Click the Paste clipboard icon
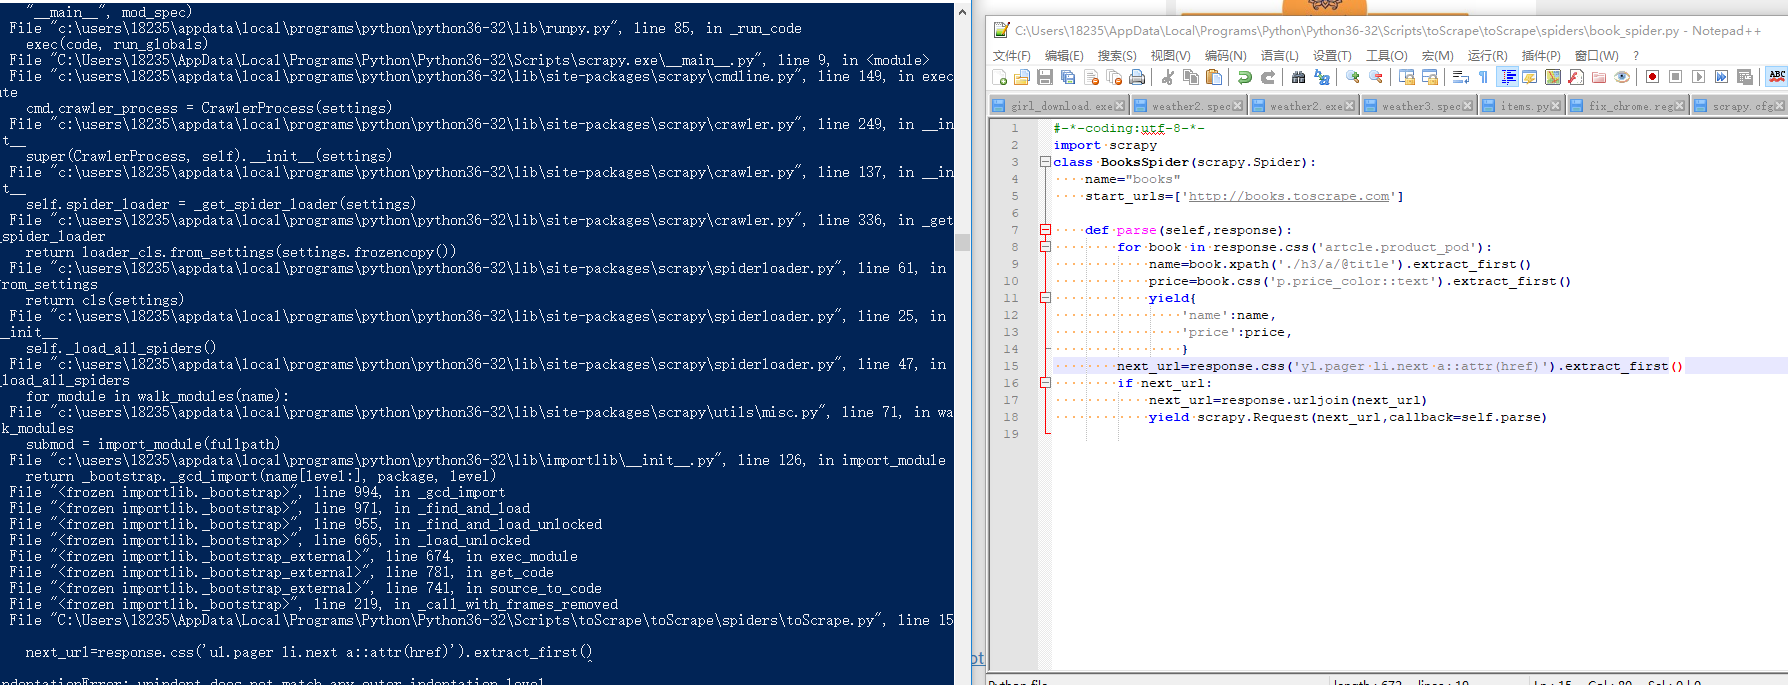Screen dimensions: 1788x685 point(1214,77)
